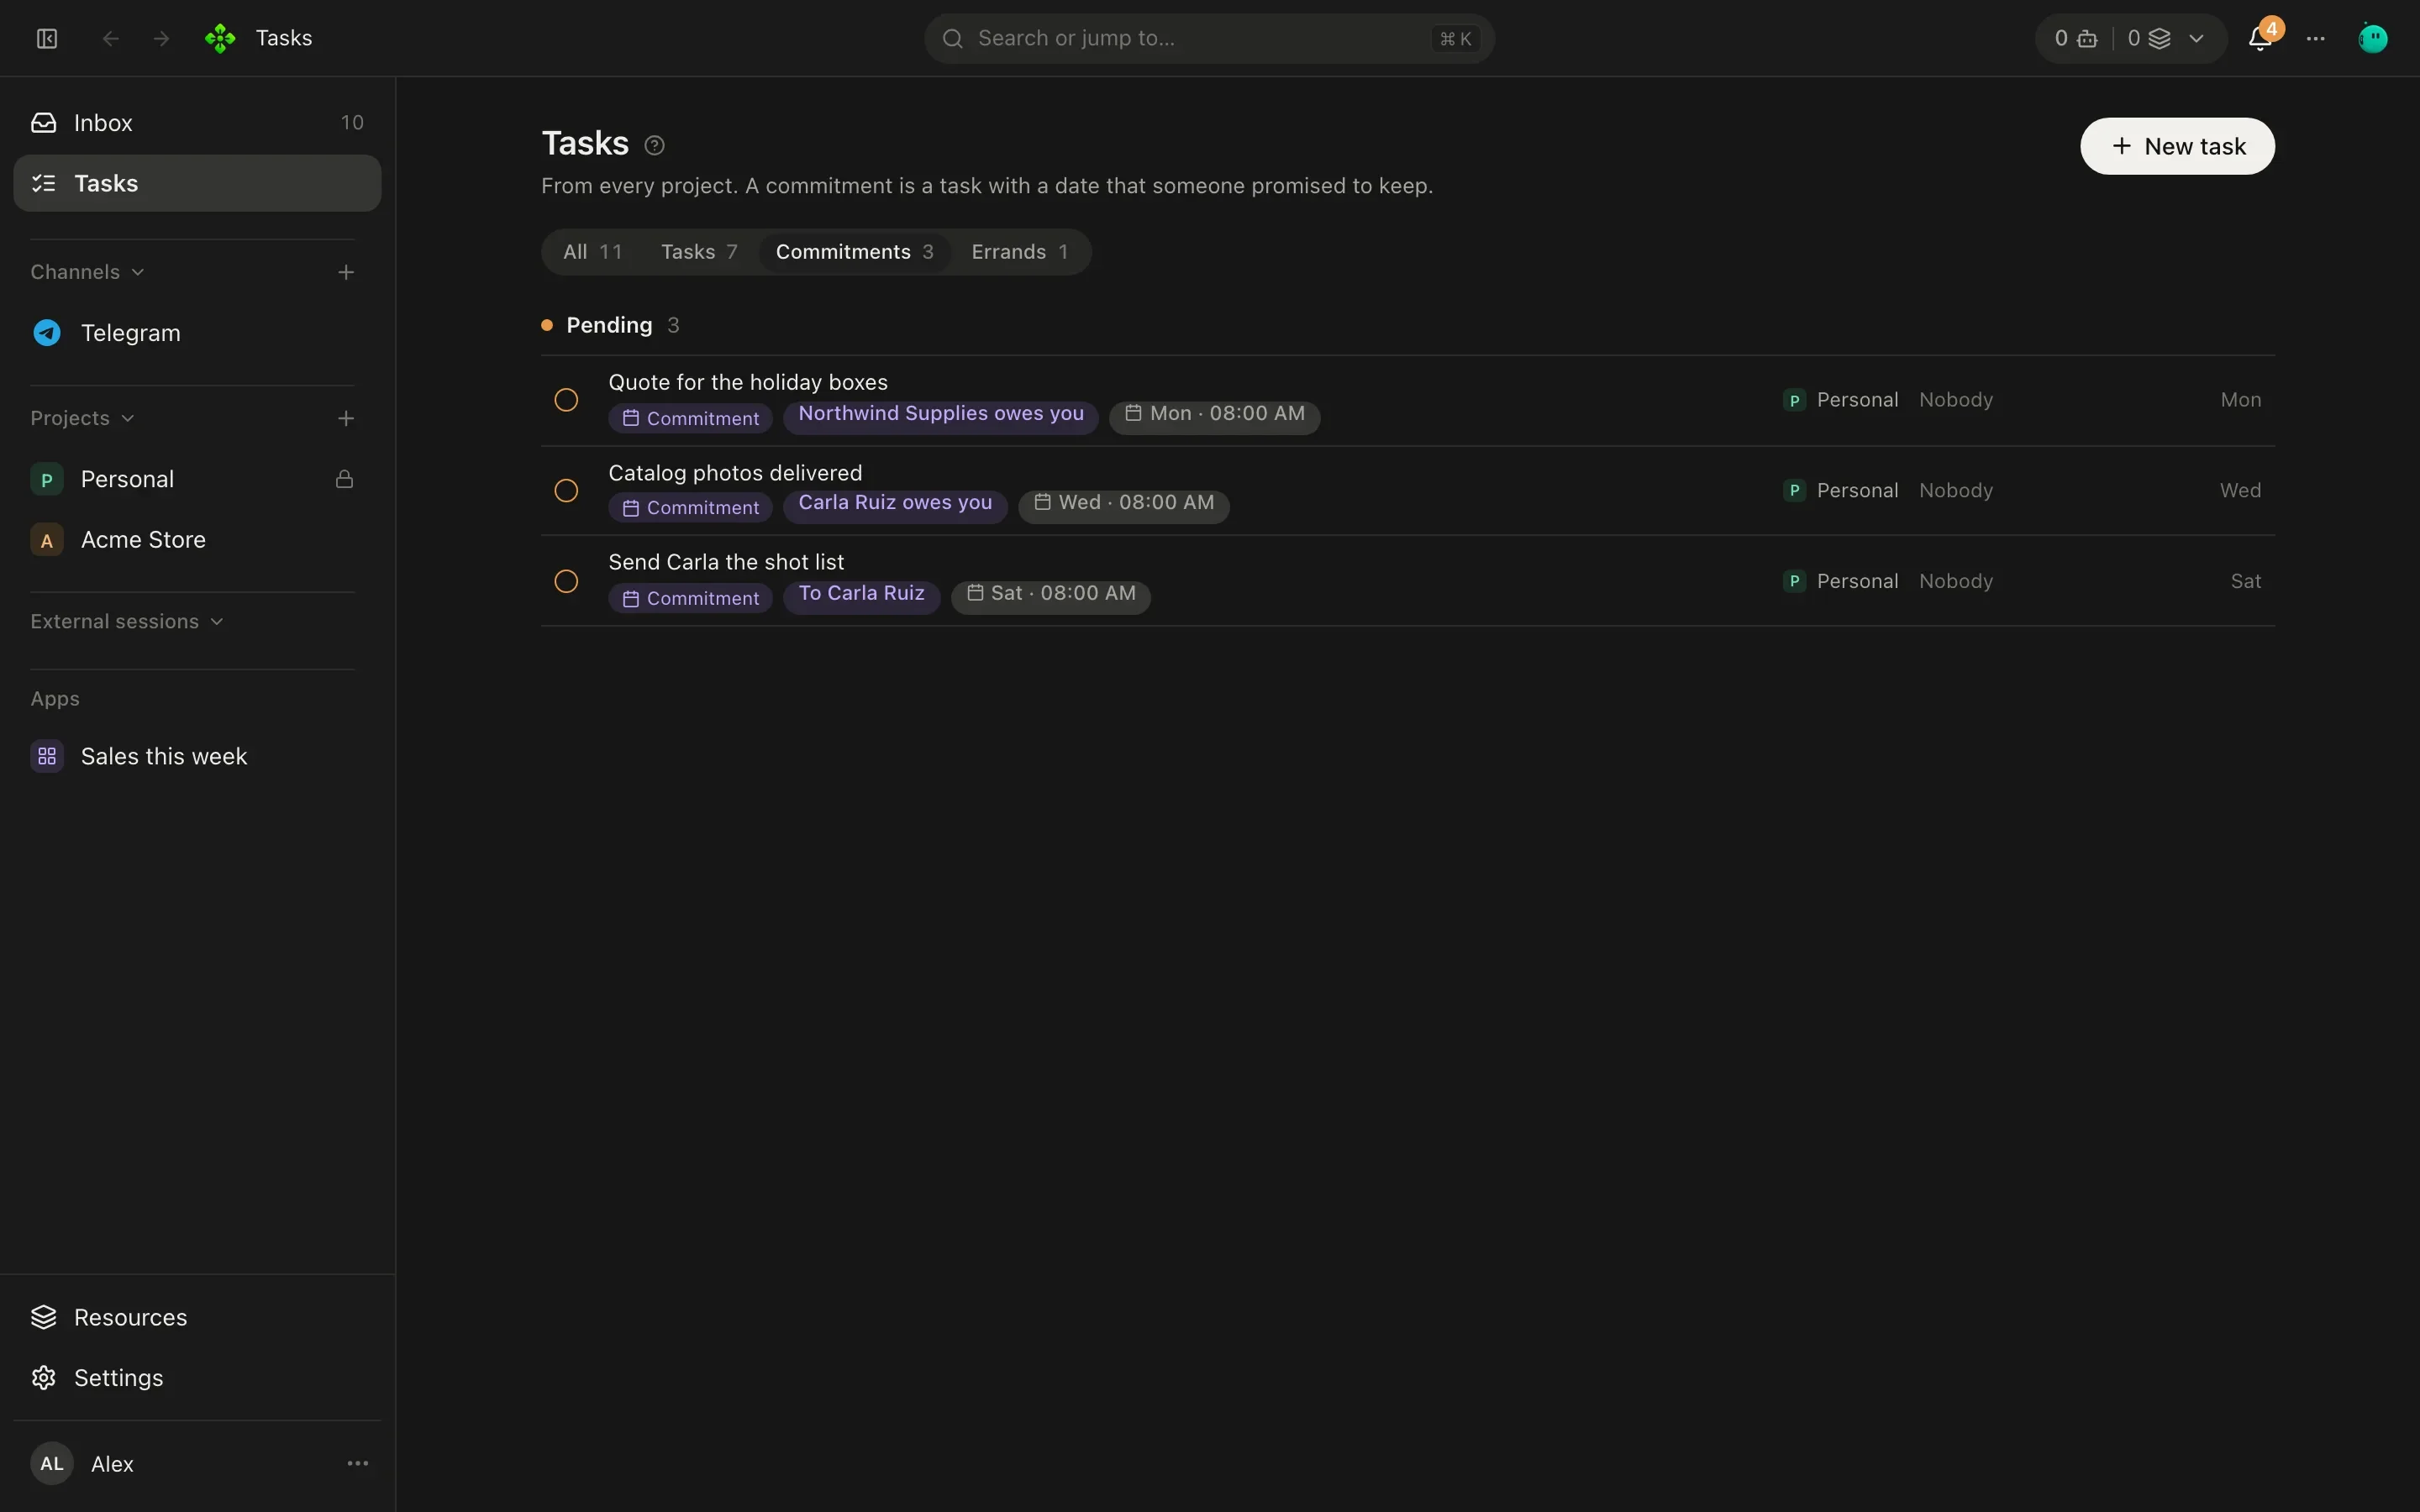Viewport: 2420px width, 1512px height.
Task: Expand the External sessions section
Action: pos(127,621)
